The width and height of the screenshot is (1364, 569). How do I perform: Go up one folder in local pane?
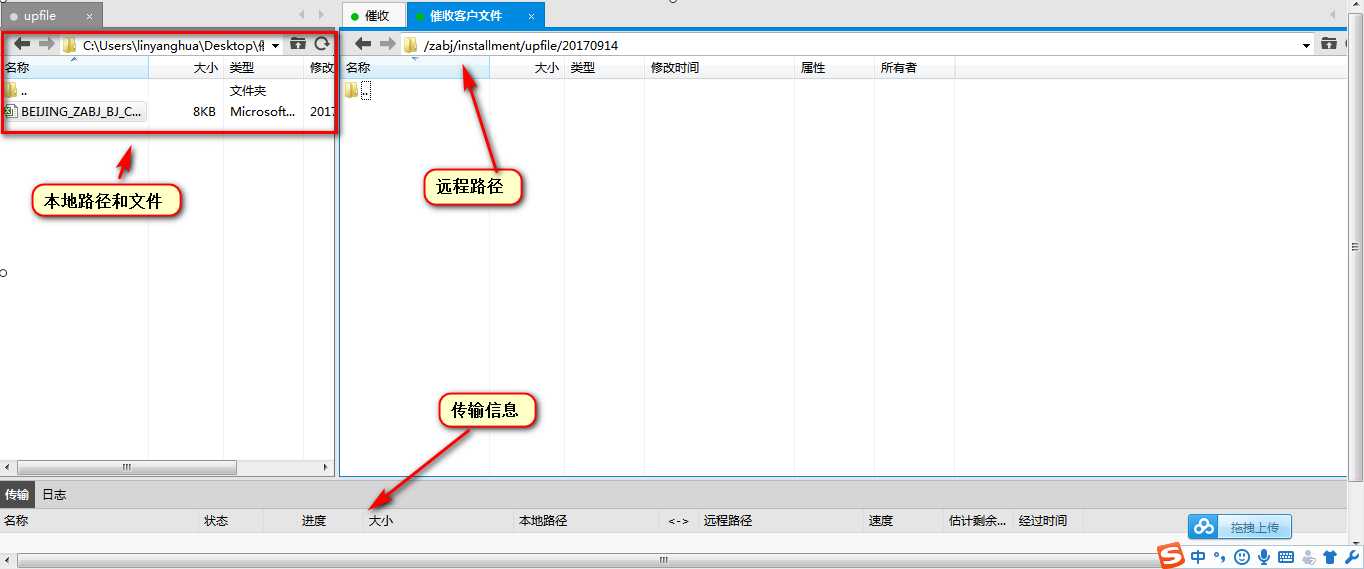[298, 44]
